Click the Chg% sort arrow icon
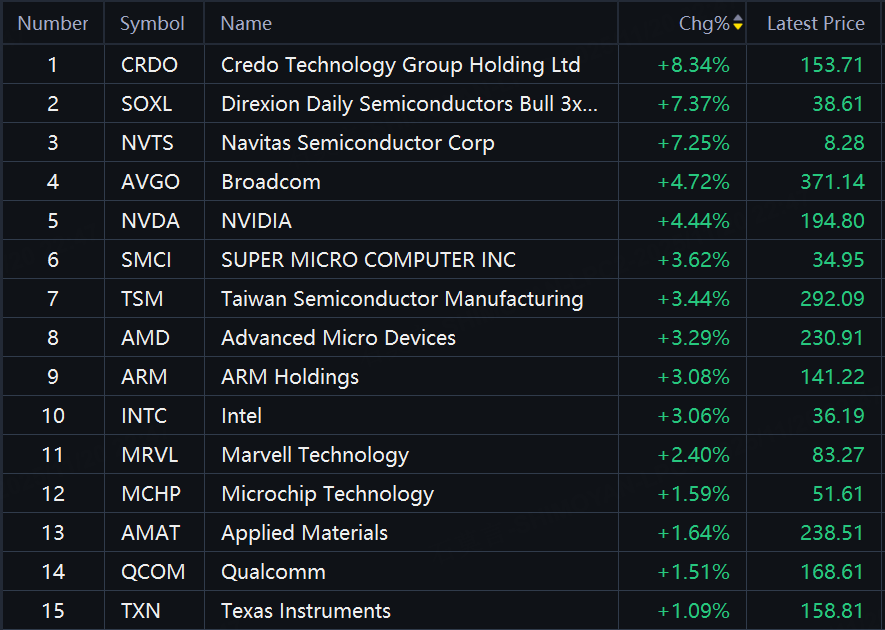This screenshot has width=885, height=630. click(x=738, y=23)
